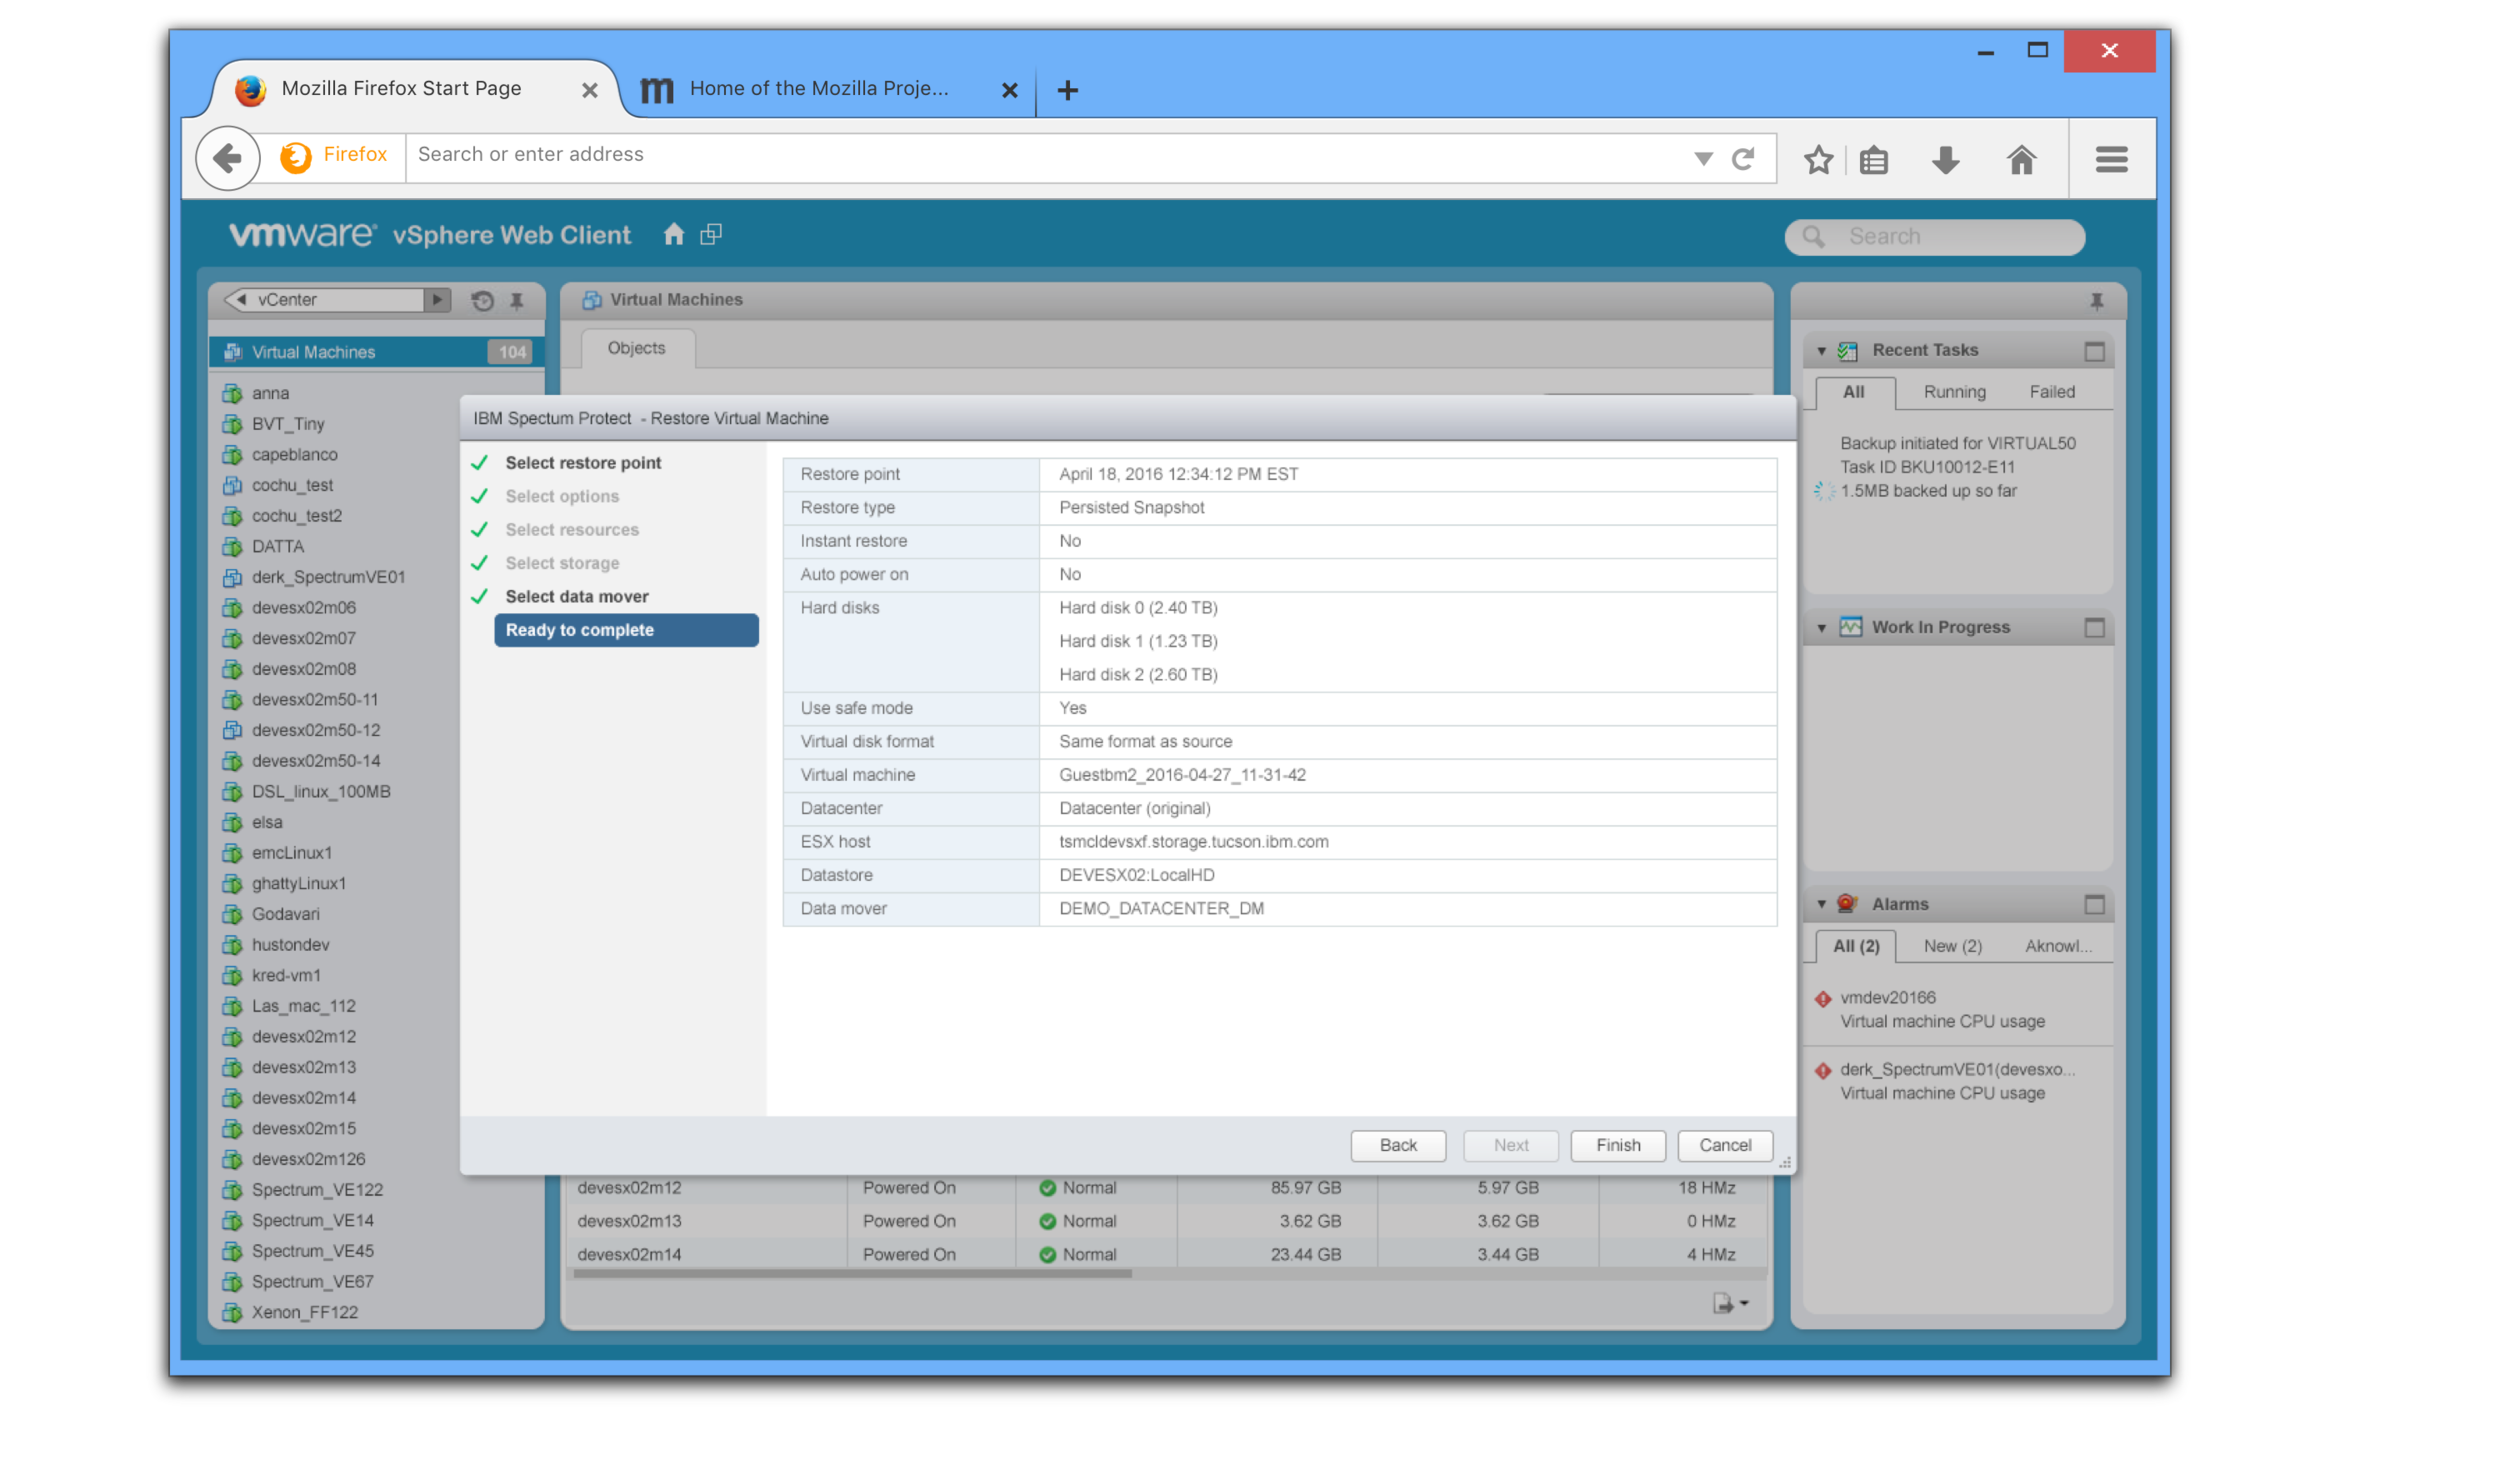The width and height of the screenshot is (2500, 1475).
Task: Click the vSphere Web Client home icon
Action: coord(674,234)
